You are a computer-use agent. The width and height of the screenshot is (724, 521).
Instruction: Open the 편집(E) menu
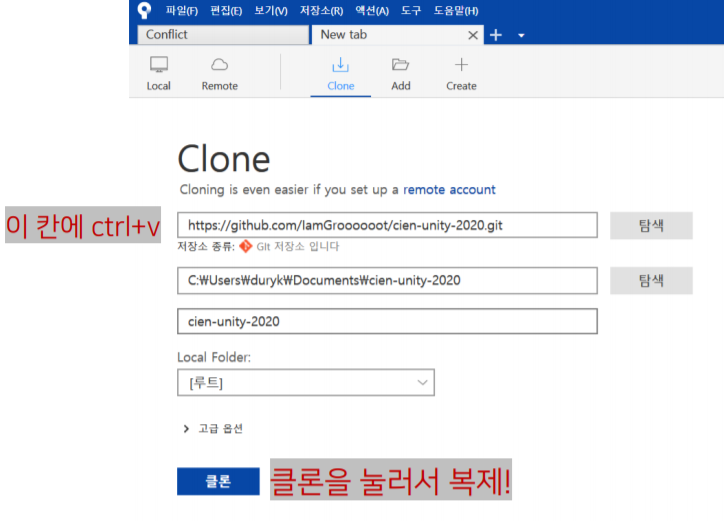point(226,11)
